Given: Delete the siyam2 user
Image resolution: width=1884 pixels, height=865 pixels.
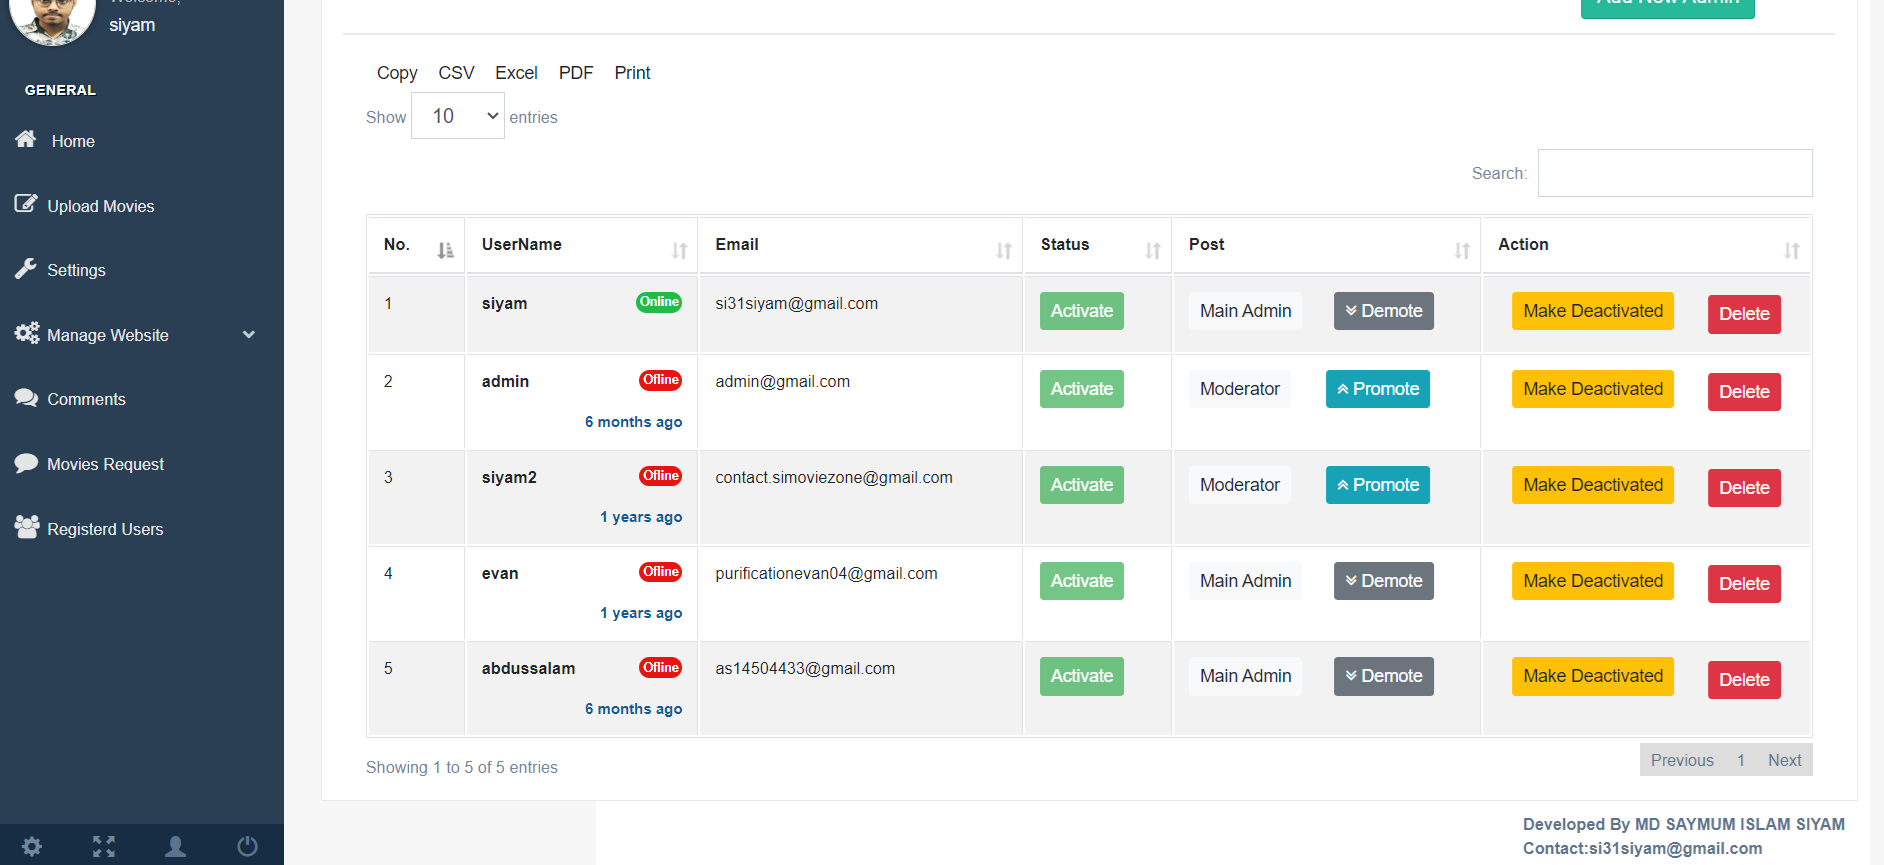Looking at the screenshot, I should (x=1744, y=488).
